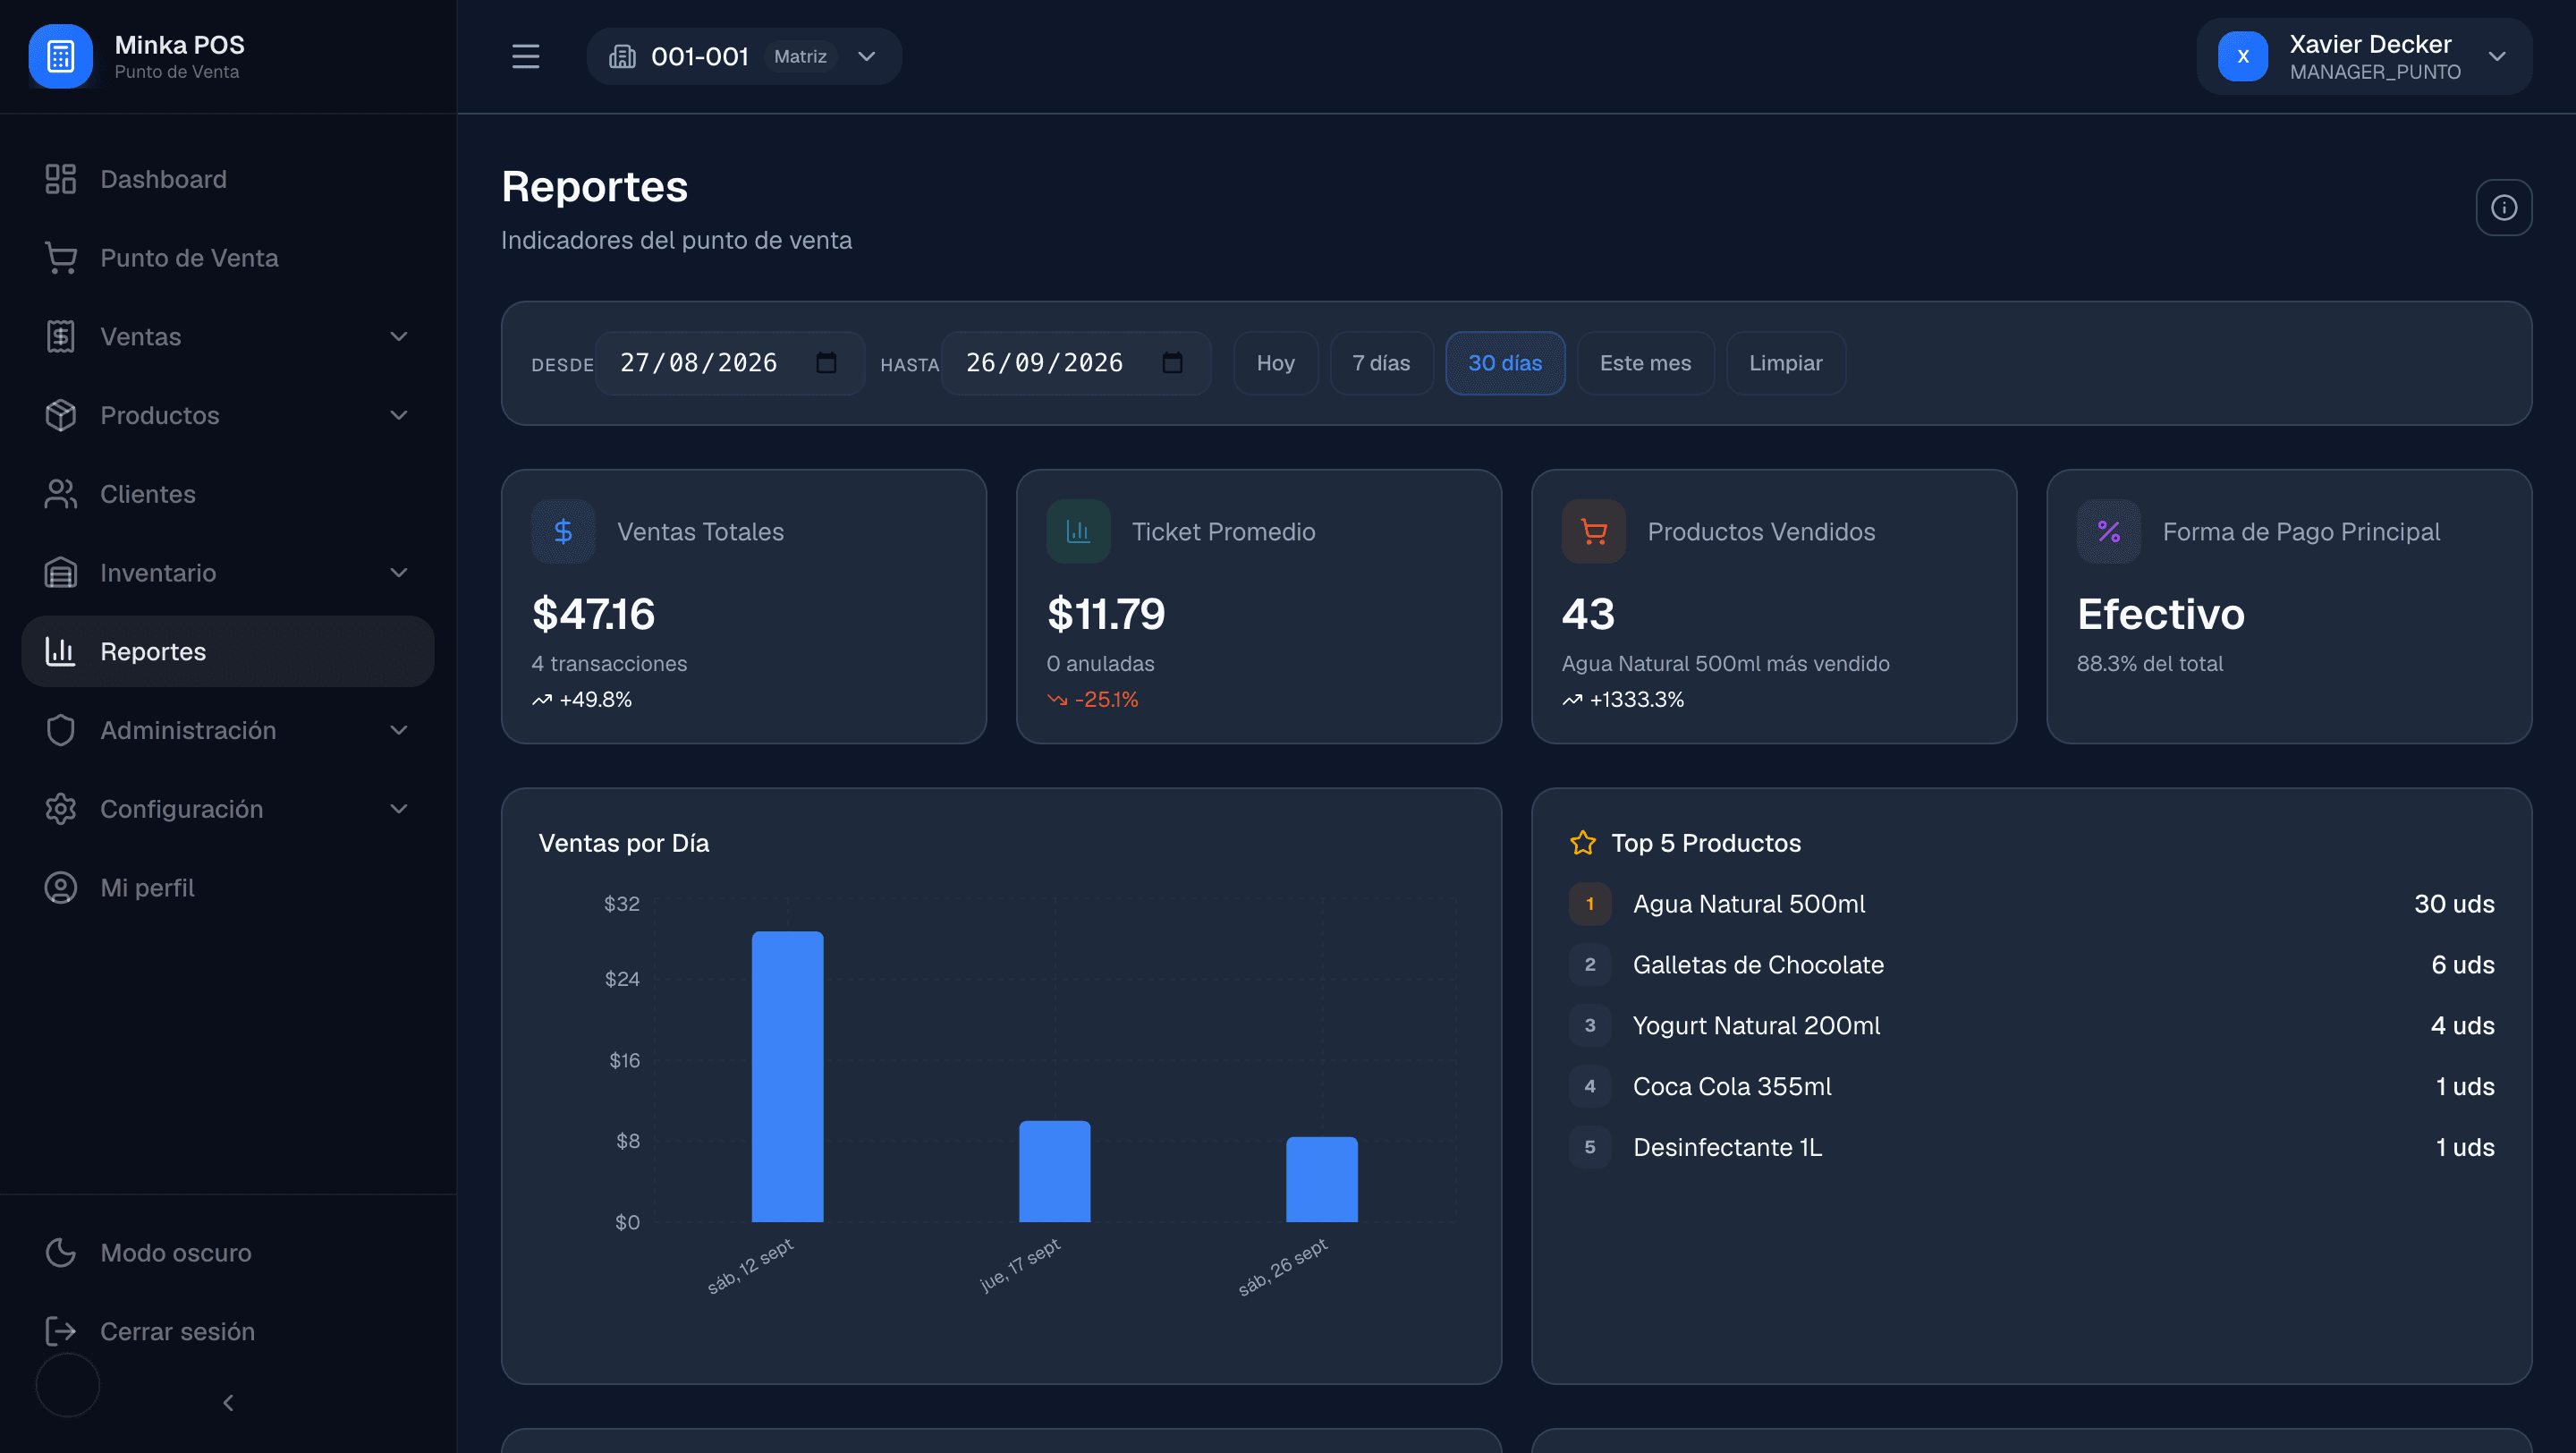
Task: Select the Hoy date filter
Action: tap(1275, 363)
